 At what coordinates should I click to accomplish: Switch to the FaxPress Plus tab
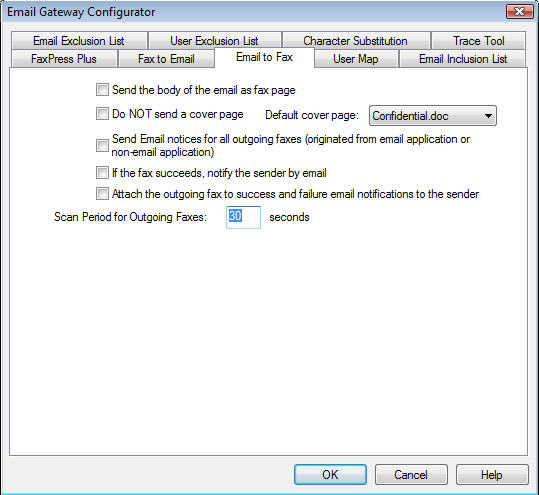point(64,58)
